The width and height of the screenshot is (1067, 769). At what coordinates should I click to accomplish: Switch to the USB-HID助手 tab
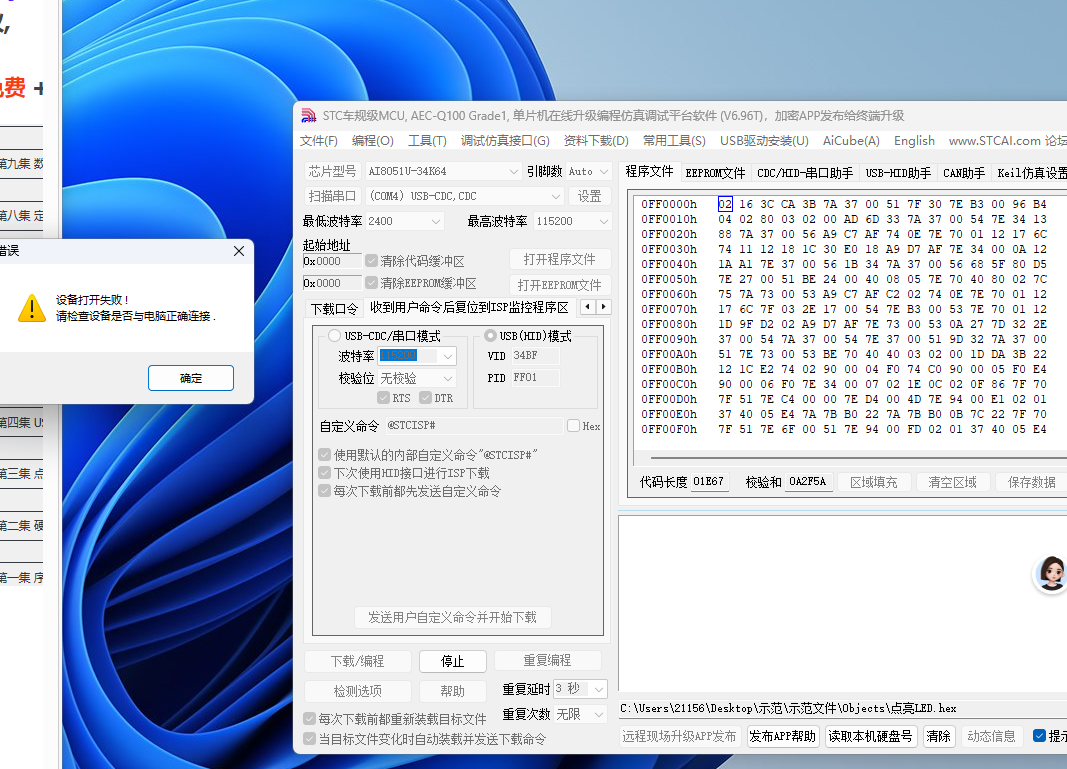tap(897, 171)
